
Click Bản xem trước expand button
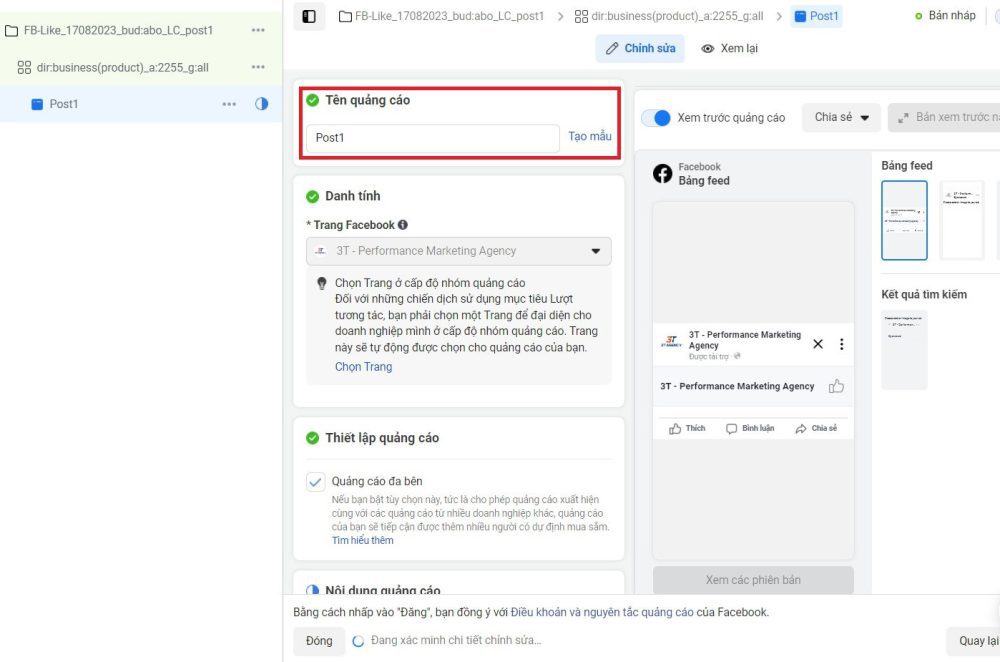[946, 117]
